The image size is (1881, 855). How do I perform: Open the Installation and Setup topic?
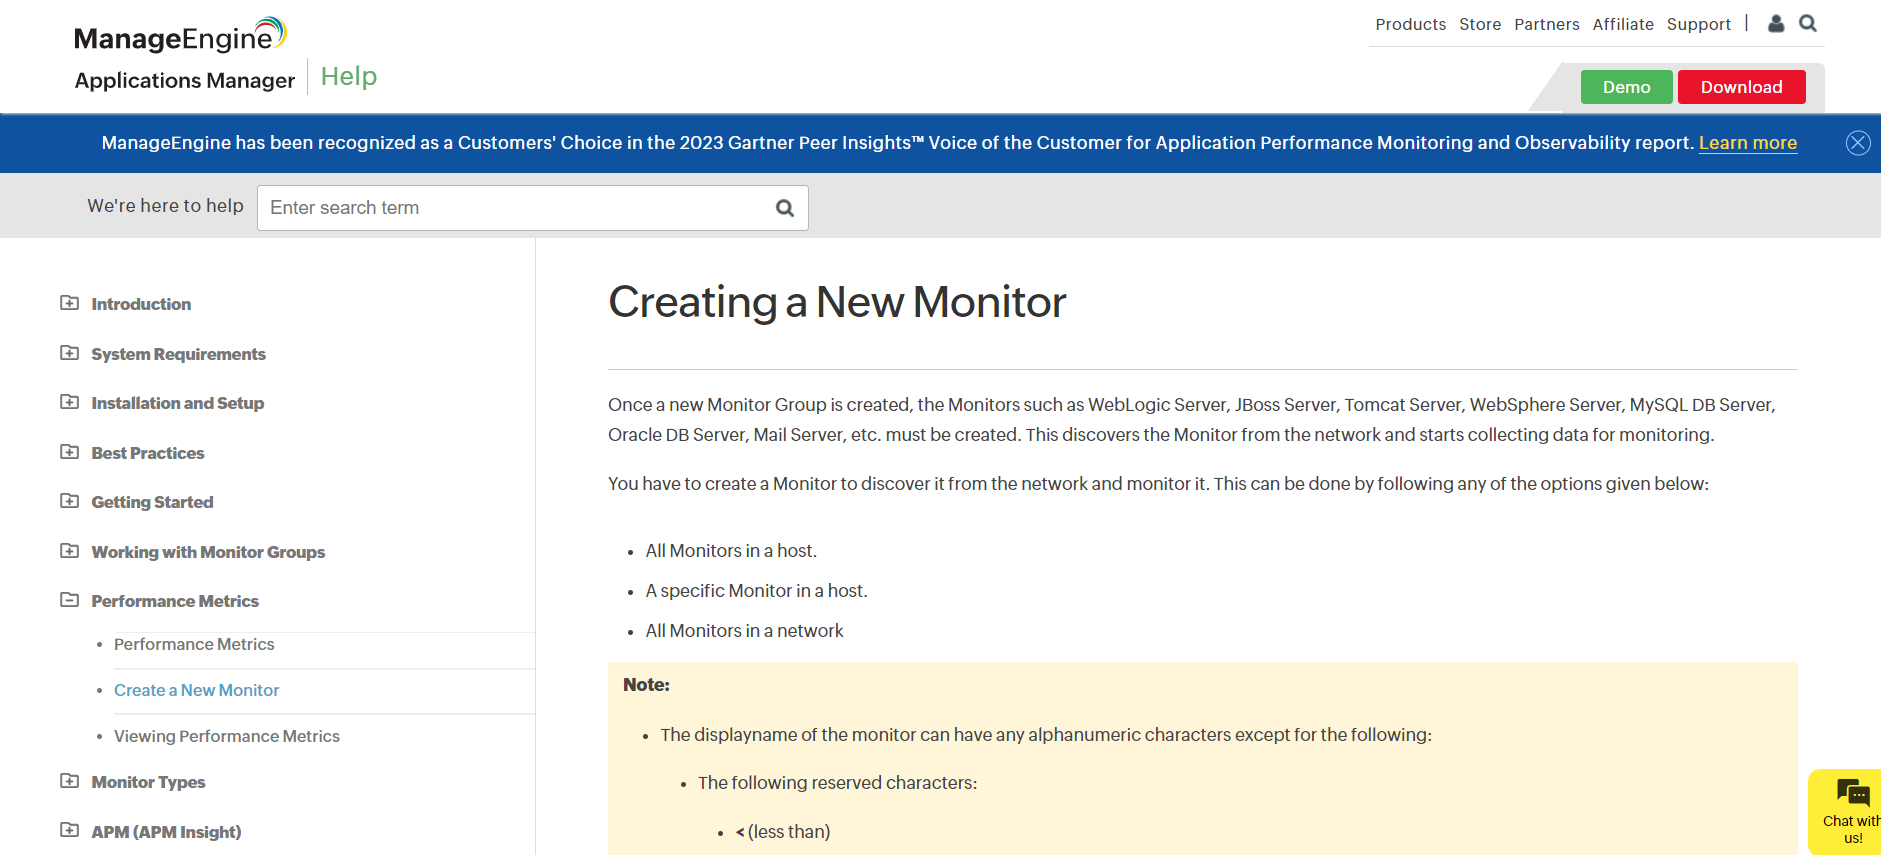[178, 403]
